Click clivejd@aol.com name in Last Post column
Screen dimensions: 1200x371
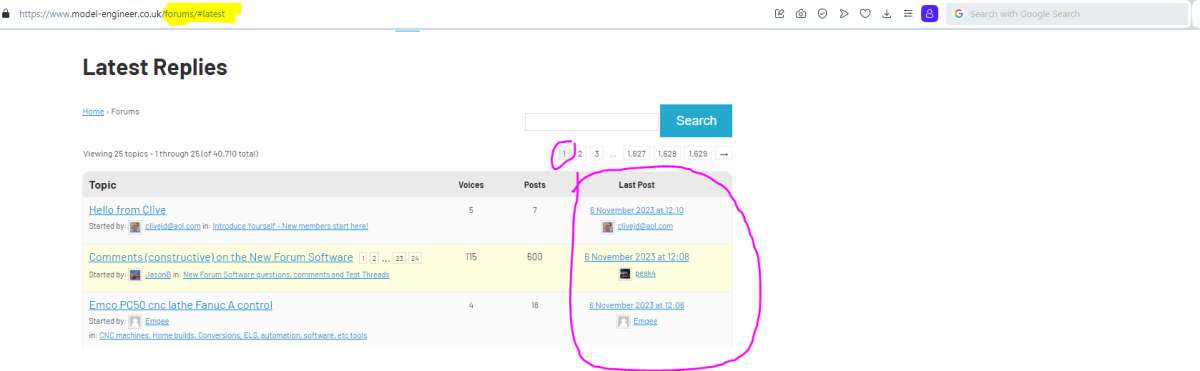(x=645, y=227)
